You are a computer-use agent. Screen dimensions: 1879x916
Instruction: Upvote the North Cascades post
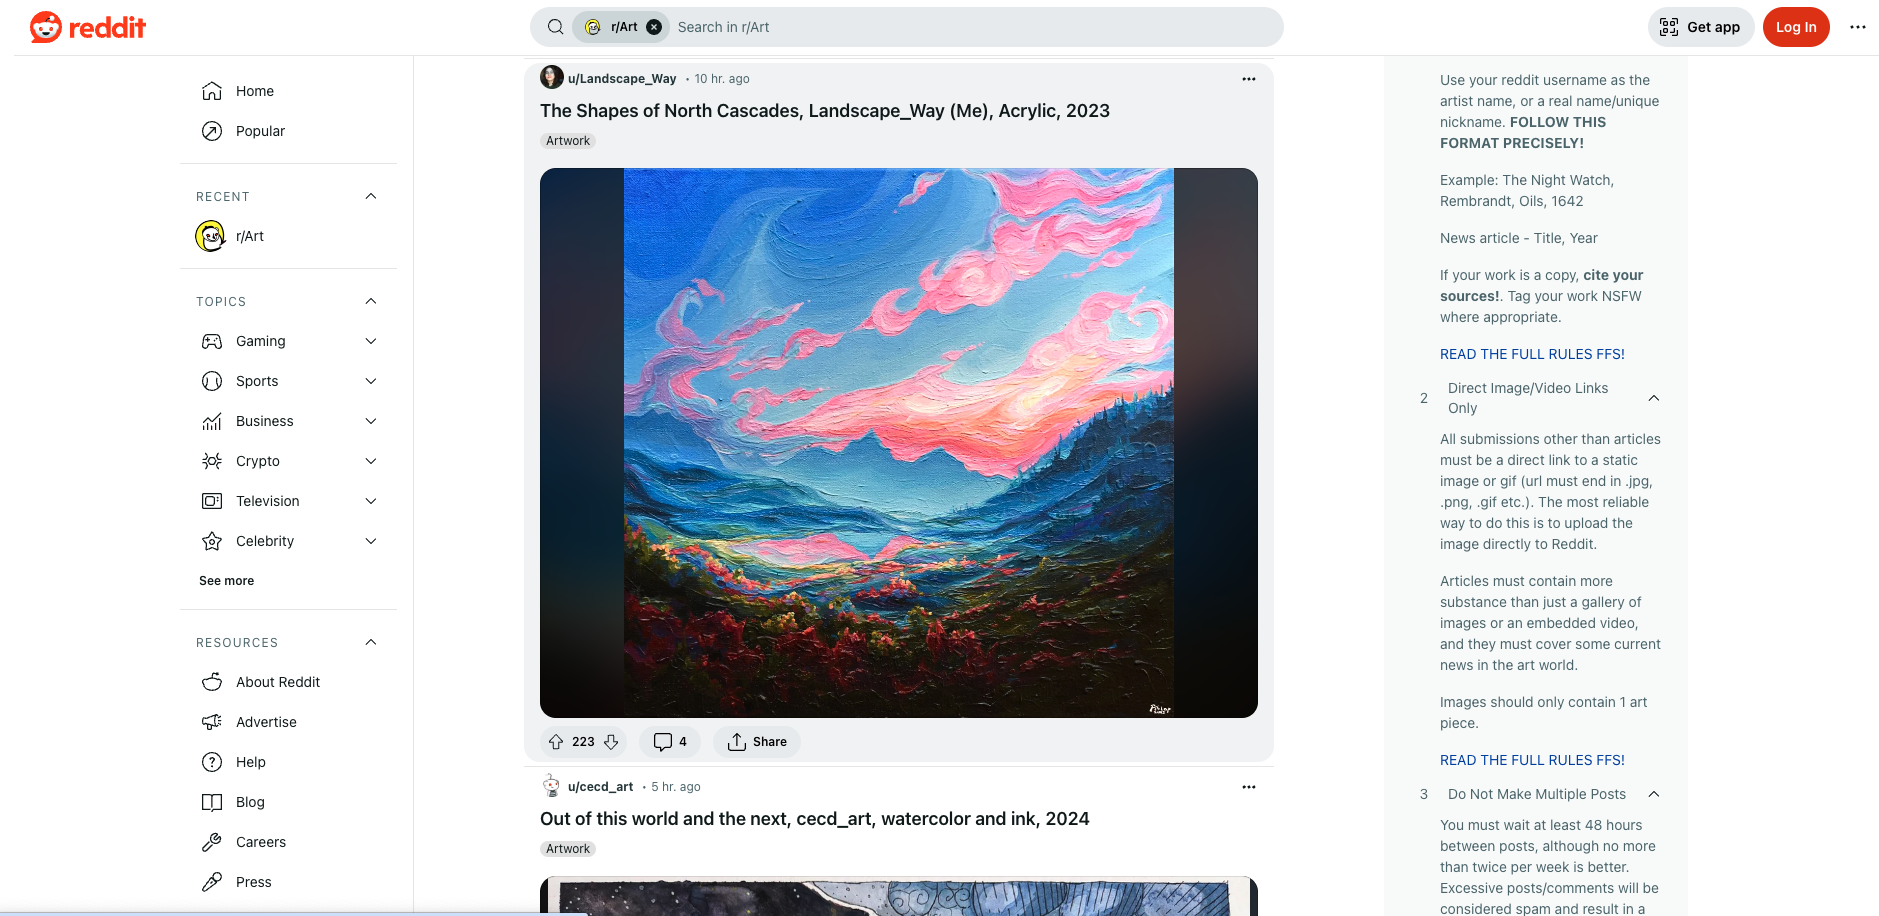556,742
